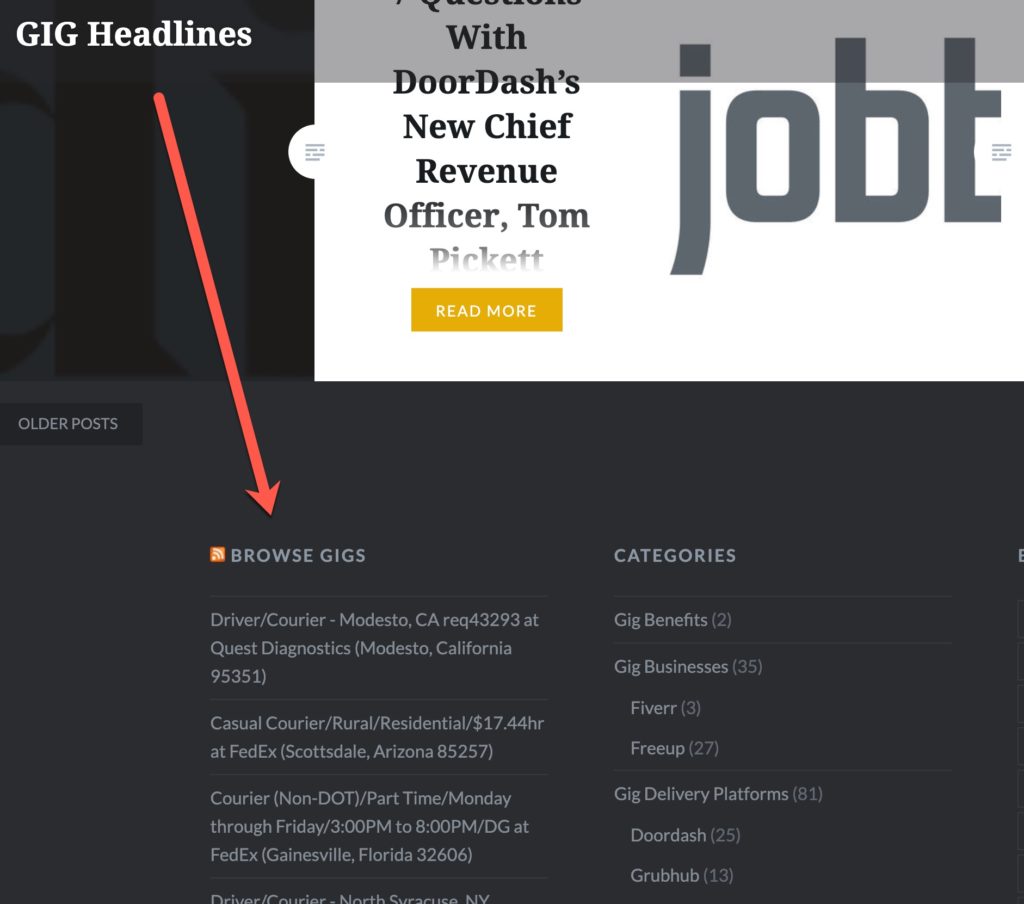Select the Gig Benefits category
The height and width of the screenshot is (904, 1024).
click(660, 619)
